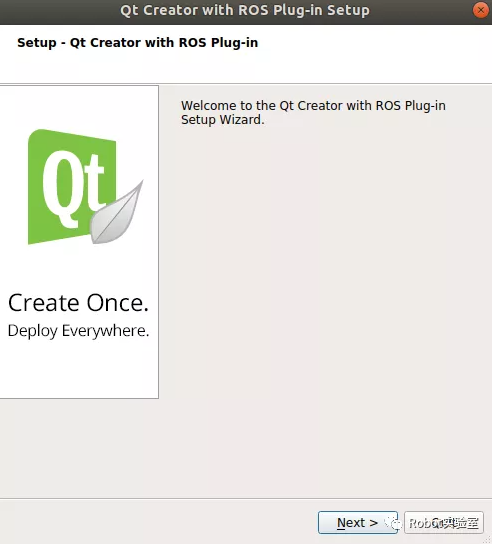Proceed with the Next > button
Screen dimensions: 492x545
pyautogui.click(x=358, y=522)
